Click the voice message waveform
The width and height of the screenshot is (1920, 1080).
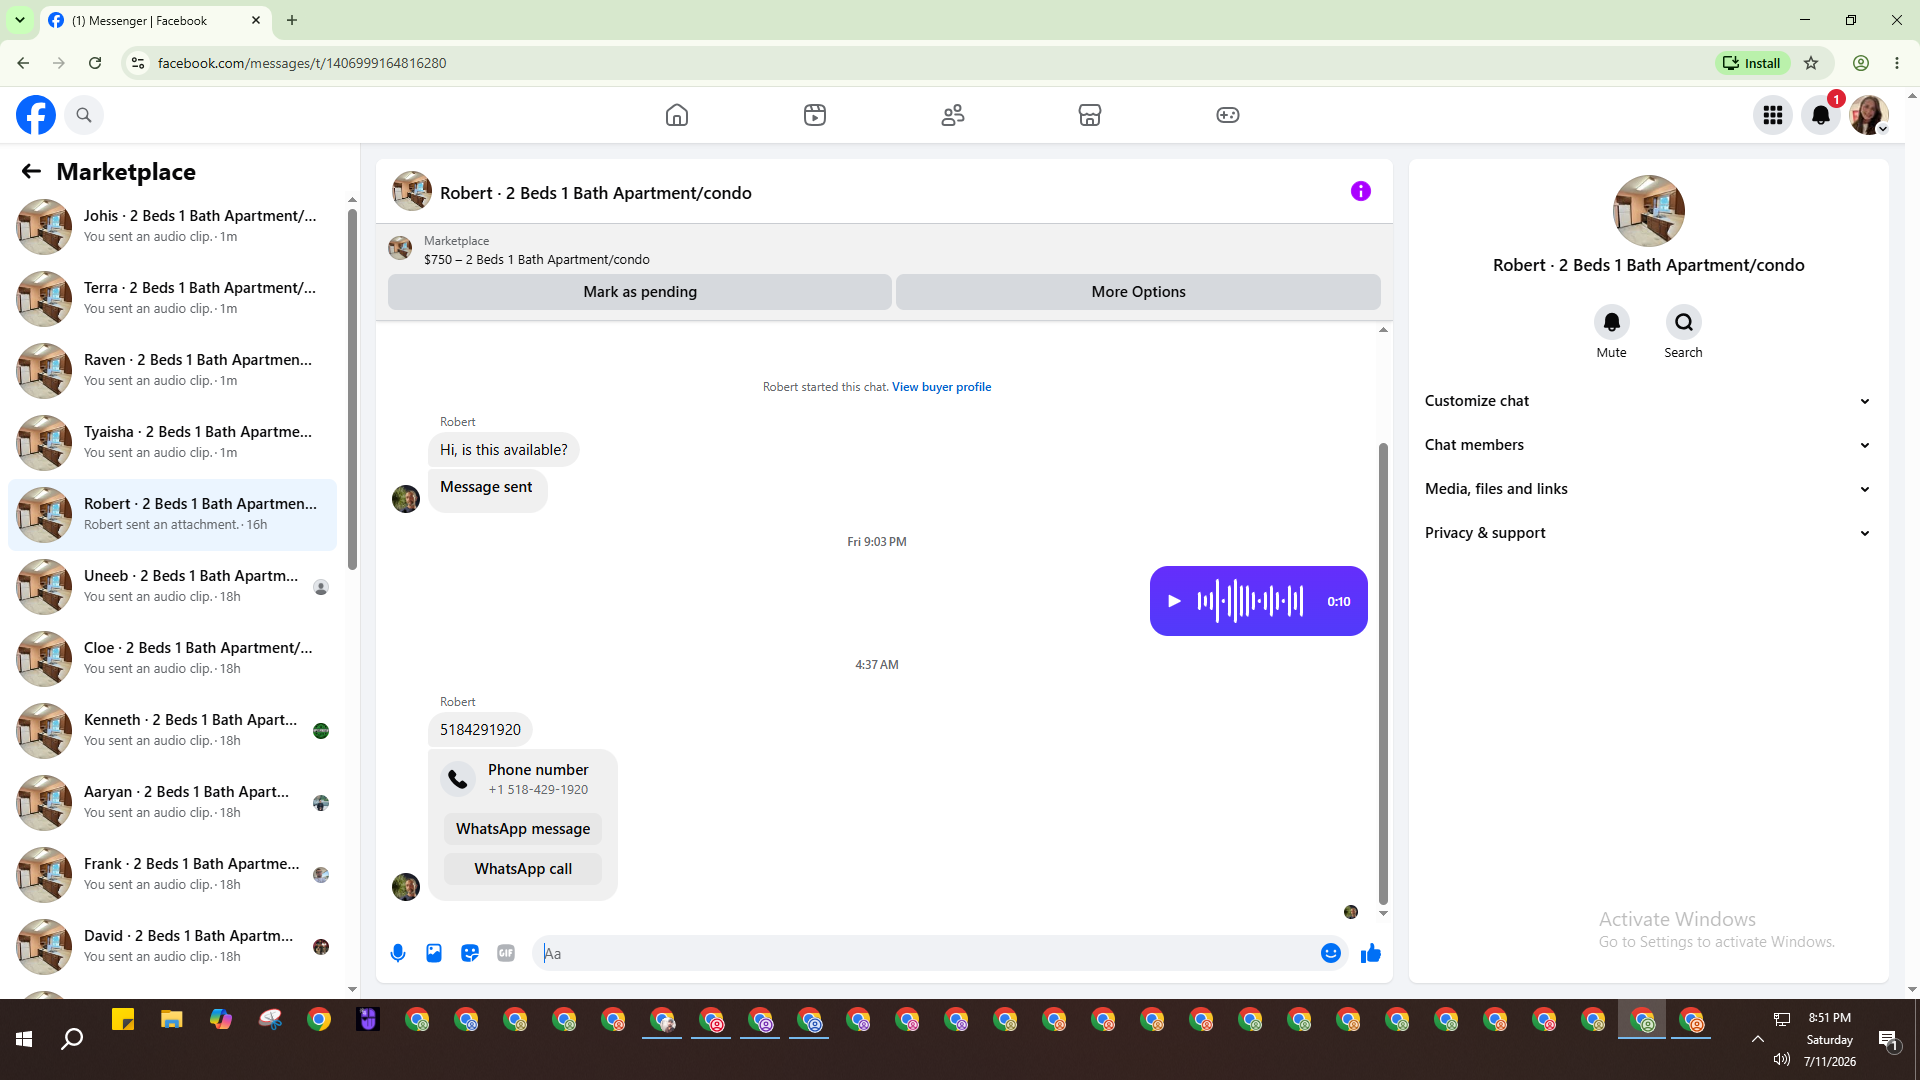(1251, 601)
